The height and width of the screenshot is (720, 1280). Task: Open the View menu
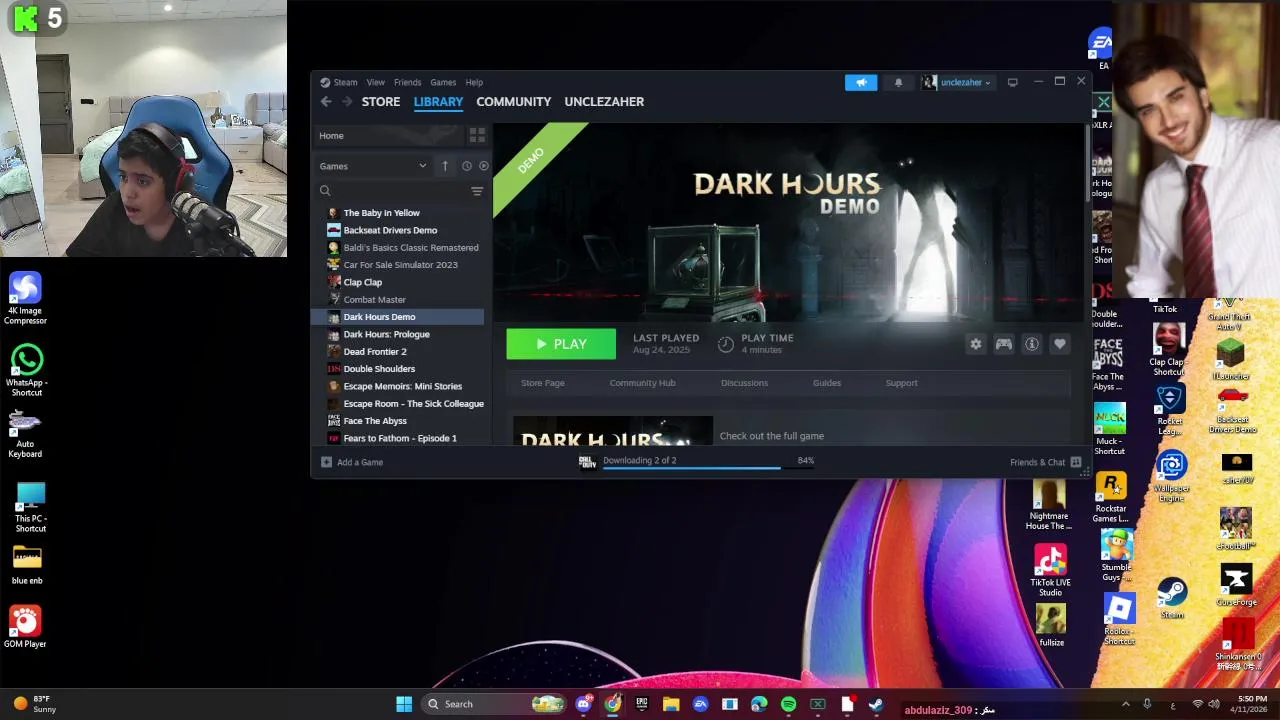tap(375, 82)
